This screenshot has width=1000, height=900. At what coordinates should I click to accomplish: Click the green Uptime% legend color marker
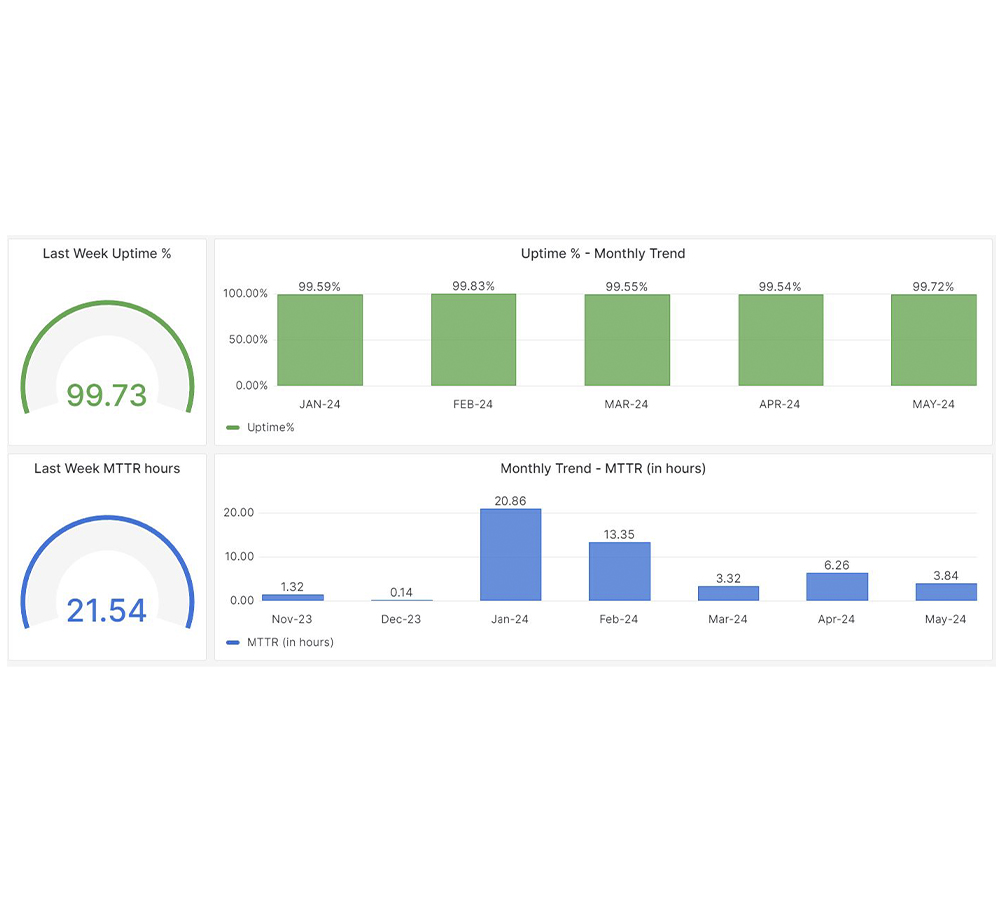[233, 427]
